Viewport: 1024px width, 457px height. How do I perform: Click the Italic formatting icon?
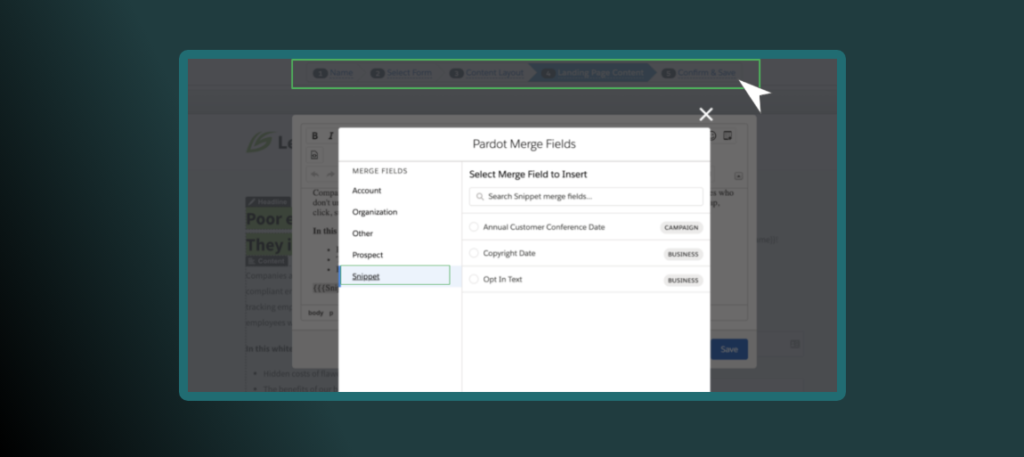click(330, 136)
